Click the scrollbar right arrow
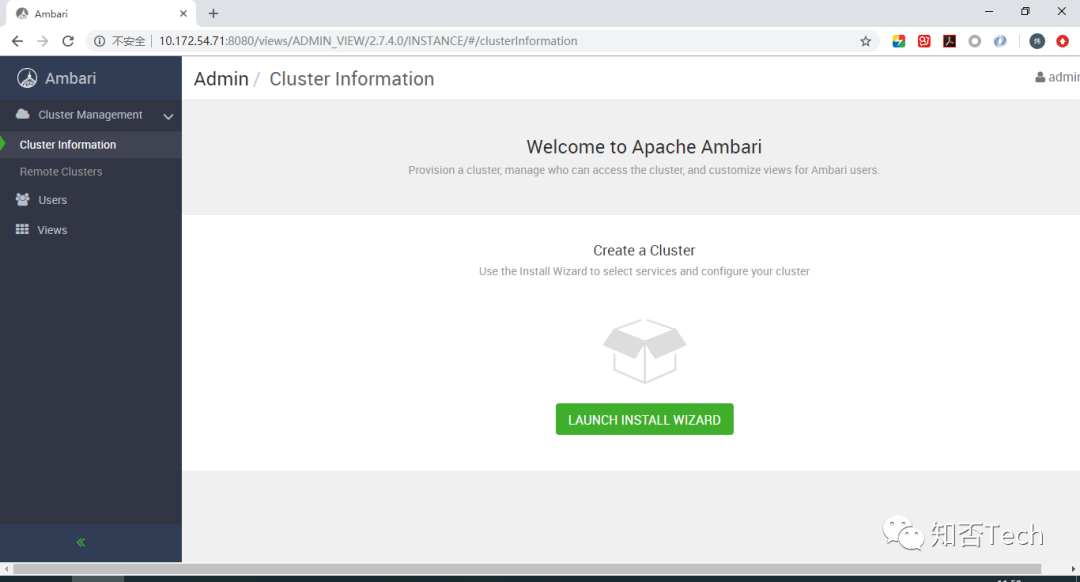The width and height of the screenshot is (1080, 582). 1073,569
